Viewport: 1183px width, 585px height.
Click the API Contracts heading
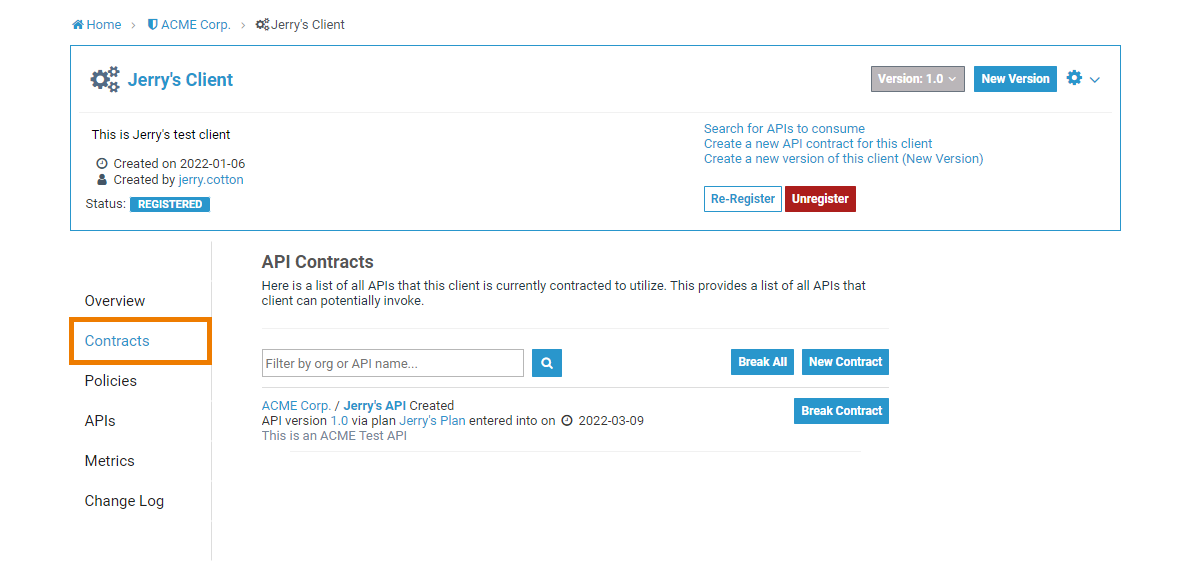pos(318,262)
